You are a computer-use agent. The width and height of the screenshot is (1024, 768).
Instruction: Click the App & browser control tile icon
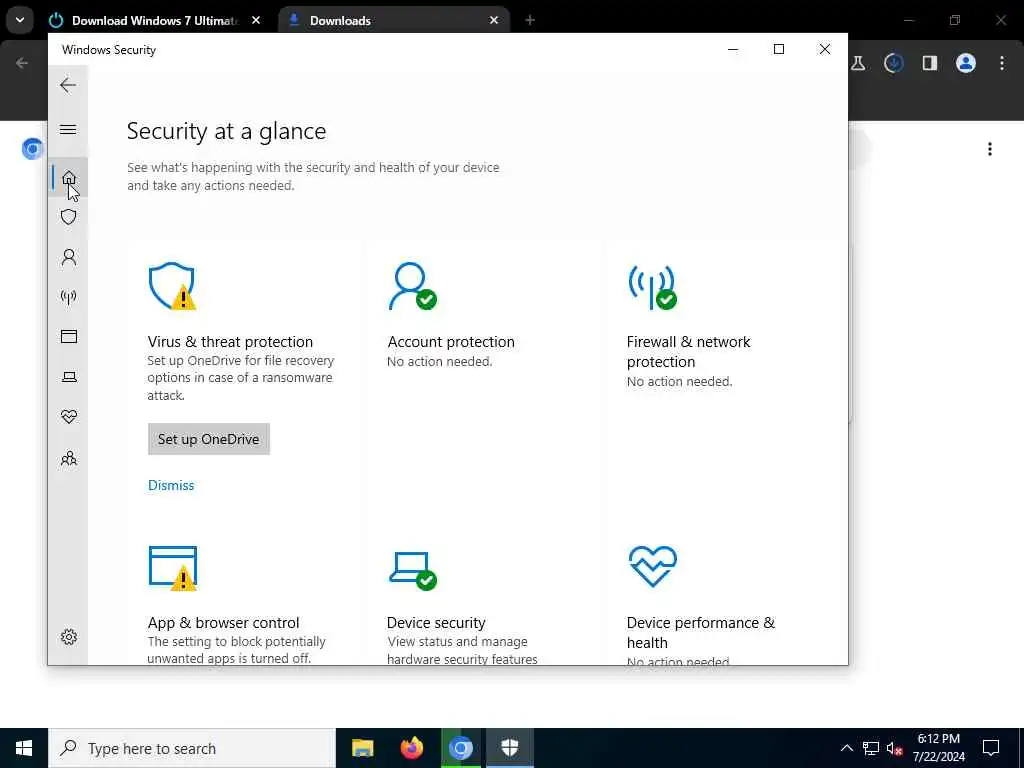click(172, 568)
